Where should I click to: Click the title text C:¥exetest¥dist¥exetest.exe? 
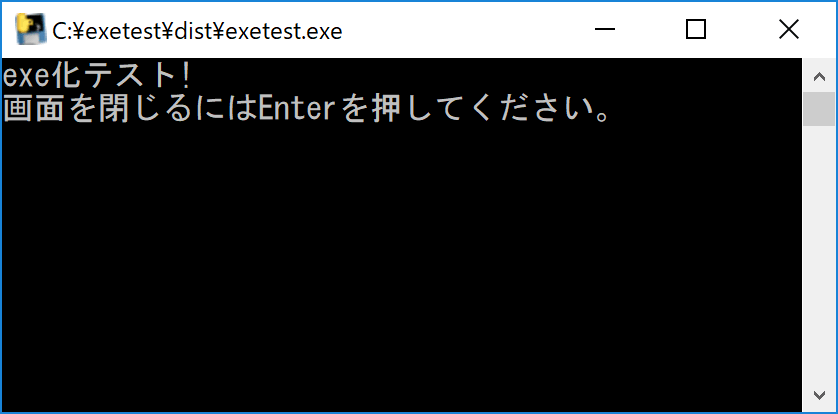click(197, 32)
